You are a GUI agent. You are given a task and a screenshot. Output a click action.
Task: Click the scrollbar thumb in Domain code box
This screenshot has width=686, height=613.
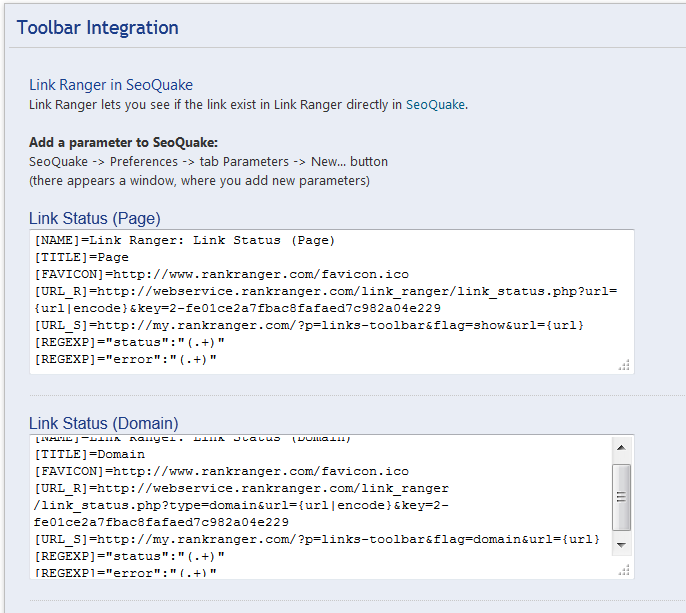pyautogui.click(x=621, y=496)
